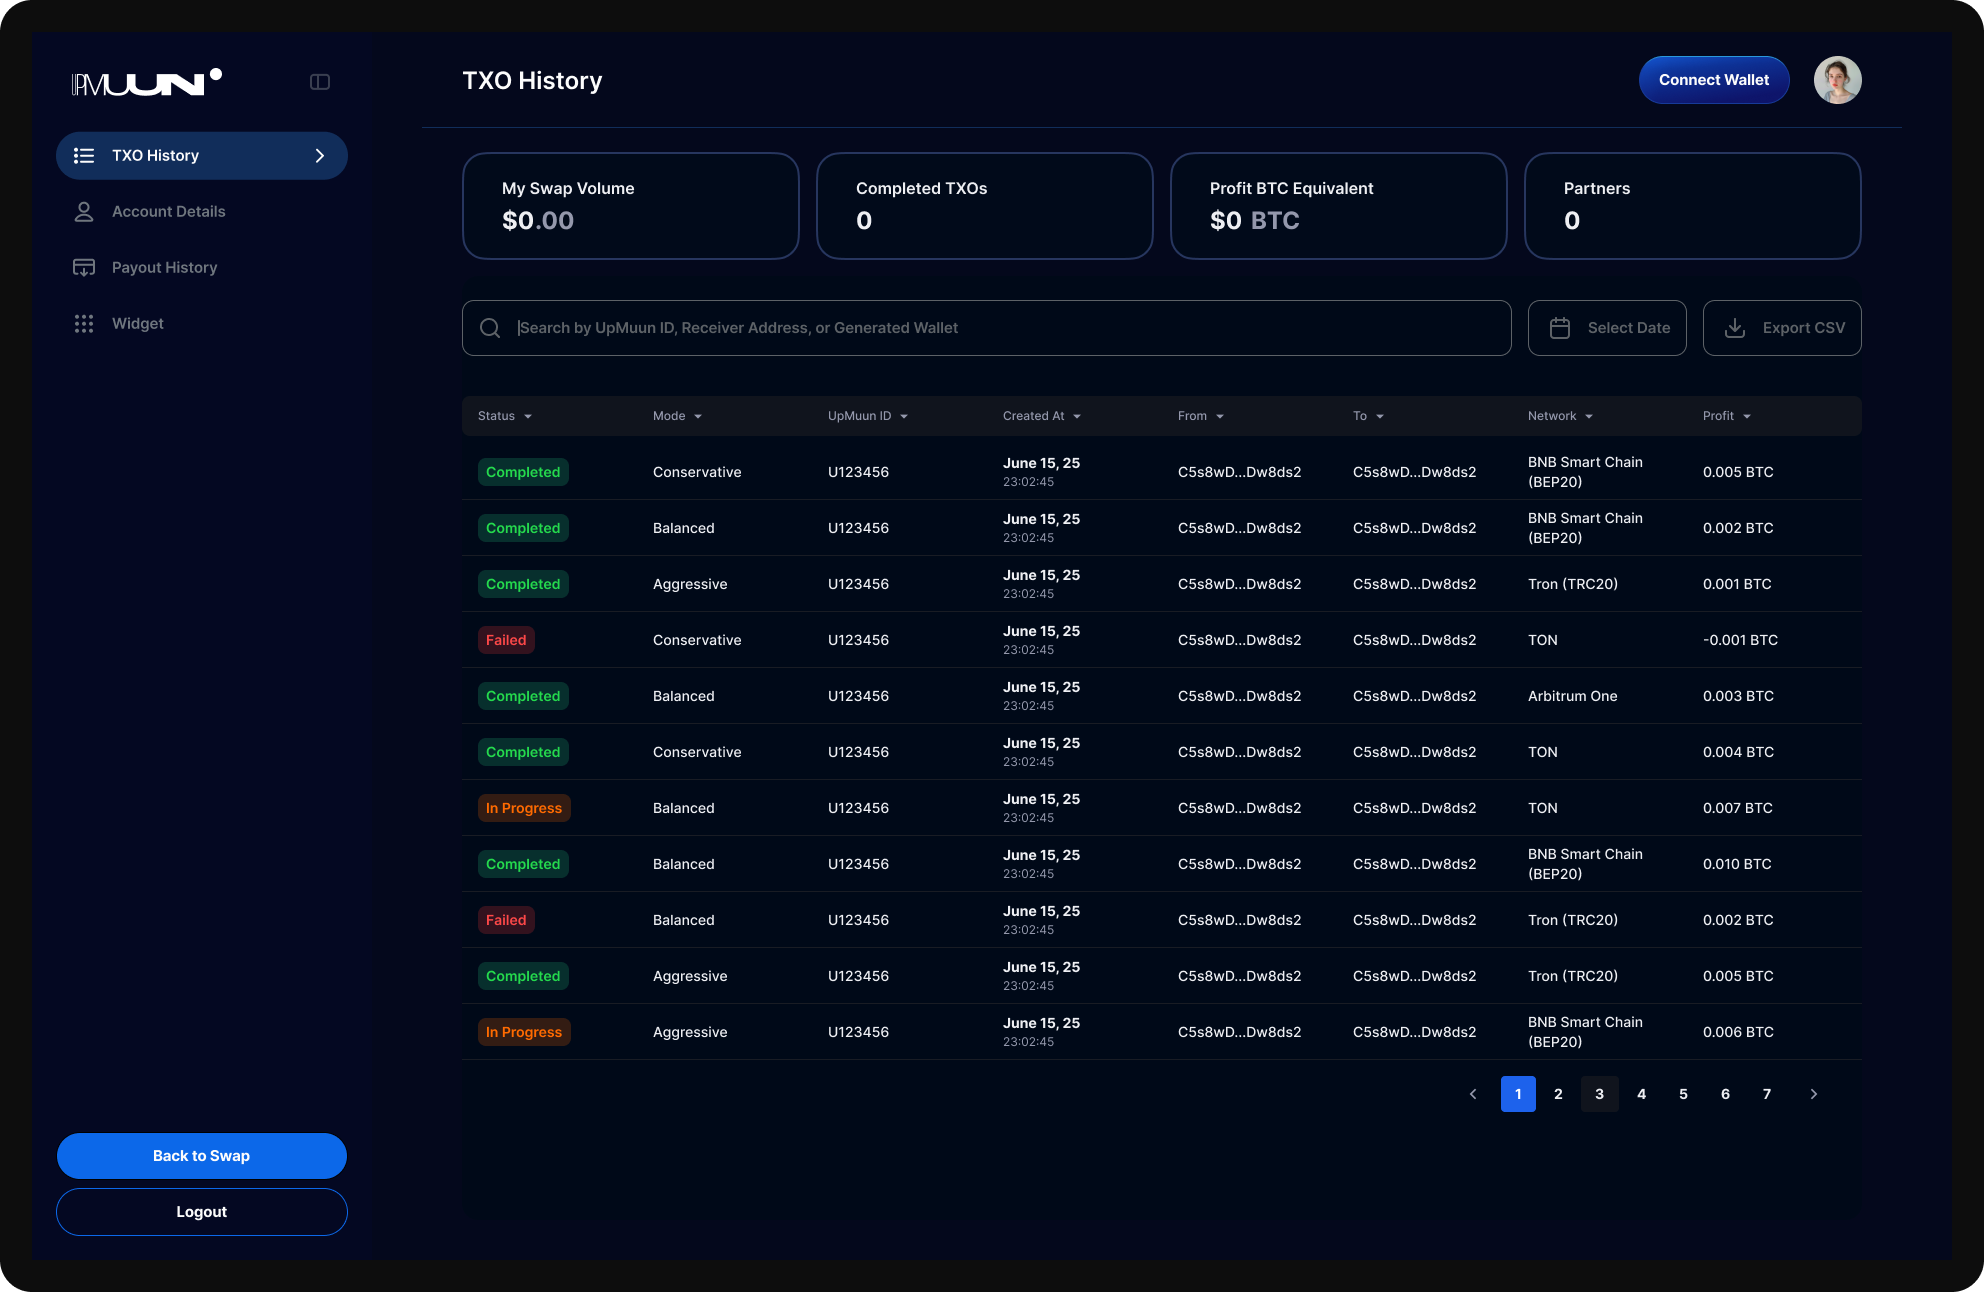Sort by Profit column dropdown
The width and height of the screenshot is (1984, 1292).
point(1747,417)
